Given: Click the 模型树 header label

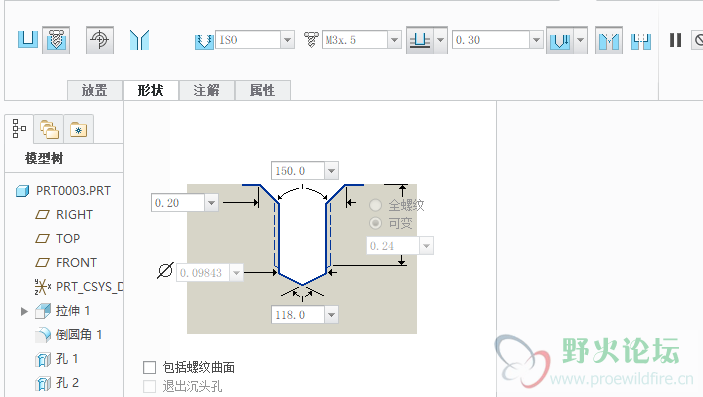Looking at the screenshot, I should (44, 158).
